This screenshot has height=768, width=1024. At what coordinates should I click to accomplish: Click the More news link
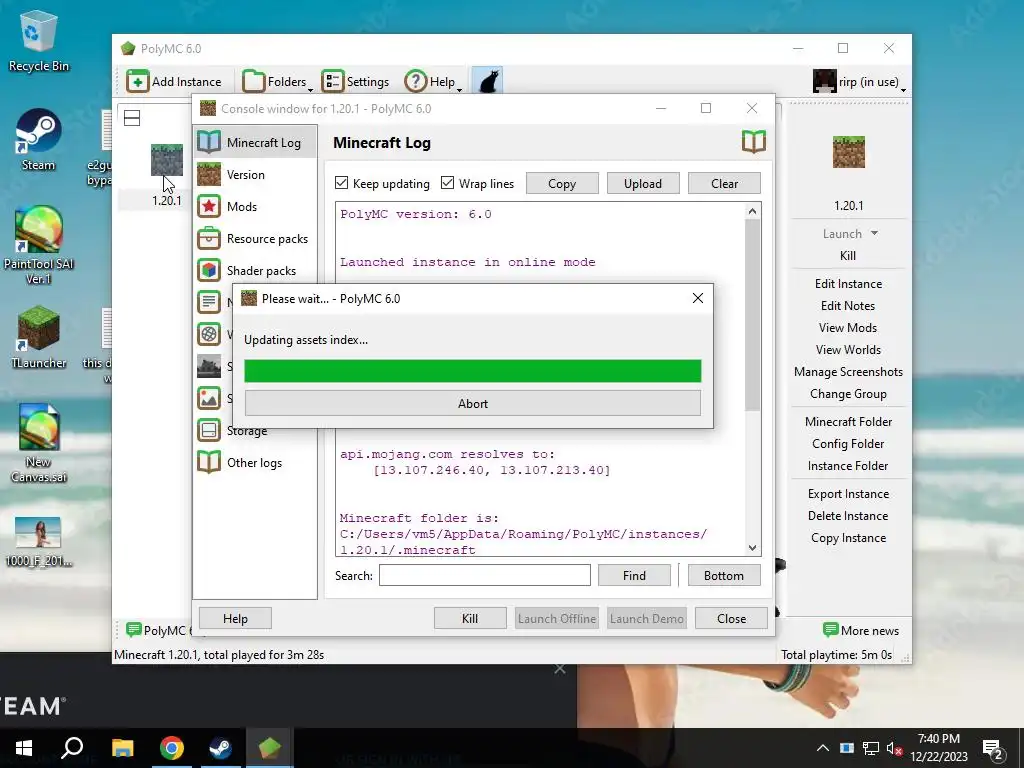(861, 631)
